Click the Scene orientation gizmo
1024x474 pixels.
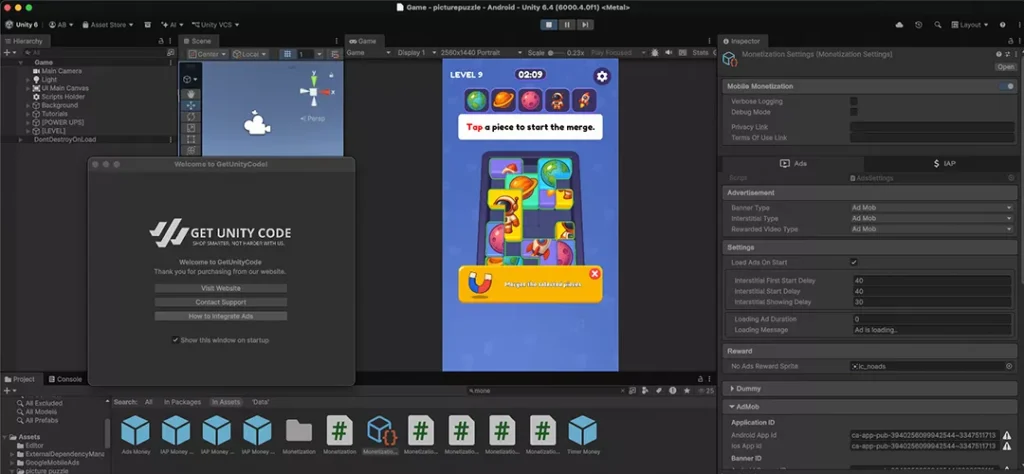pyautogui.click(x=314, y=91)
